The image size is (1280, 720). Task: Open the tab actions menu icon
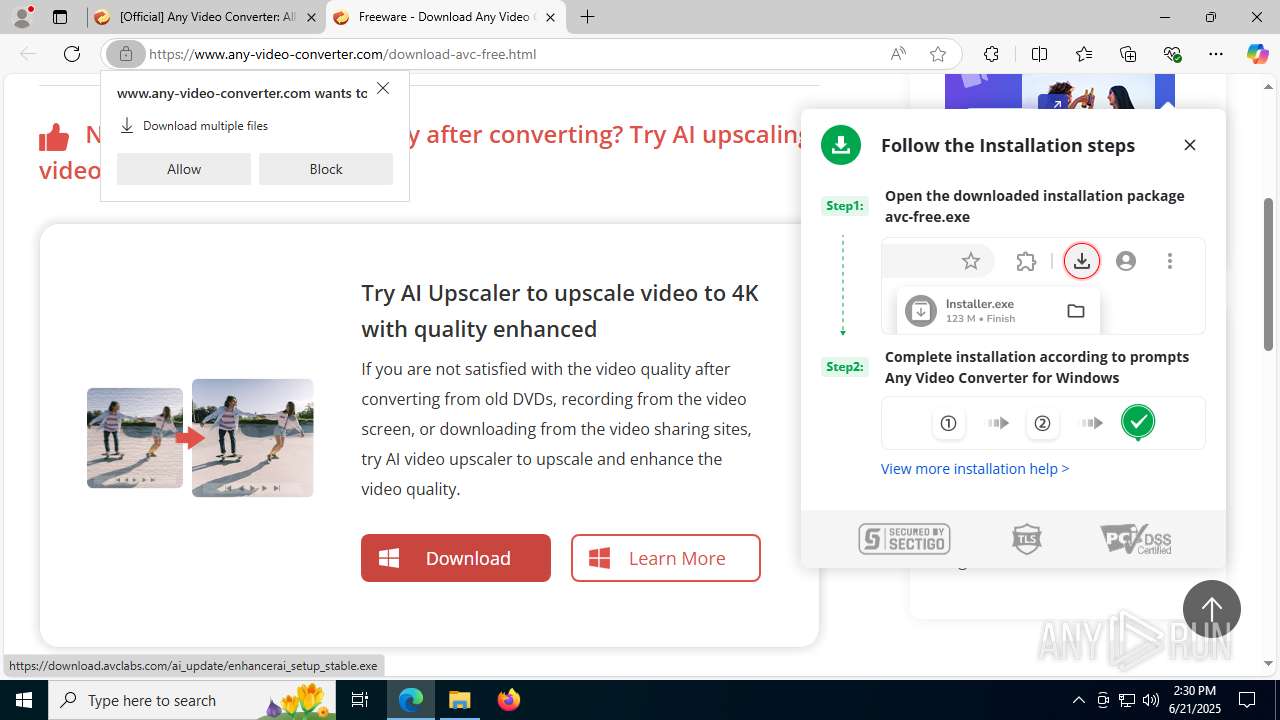tap(60, 17)
